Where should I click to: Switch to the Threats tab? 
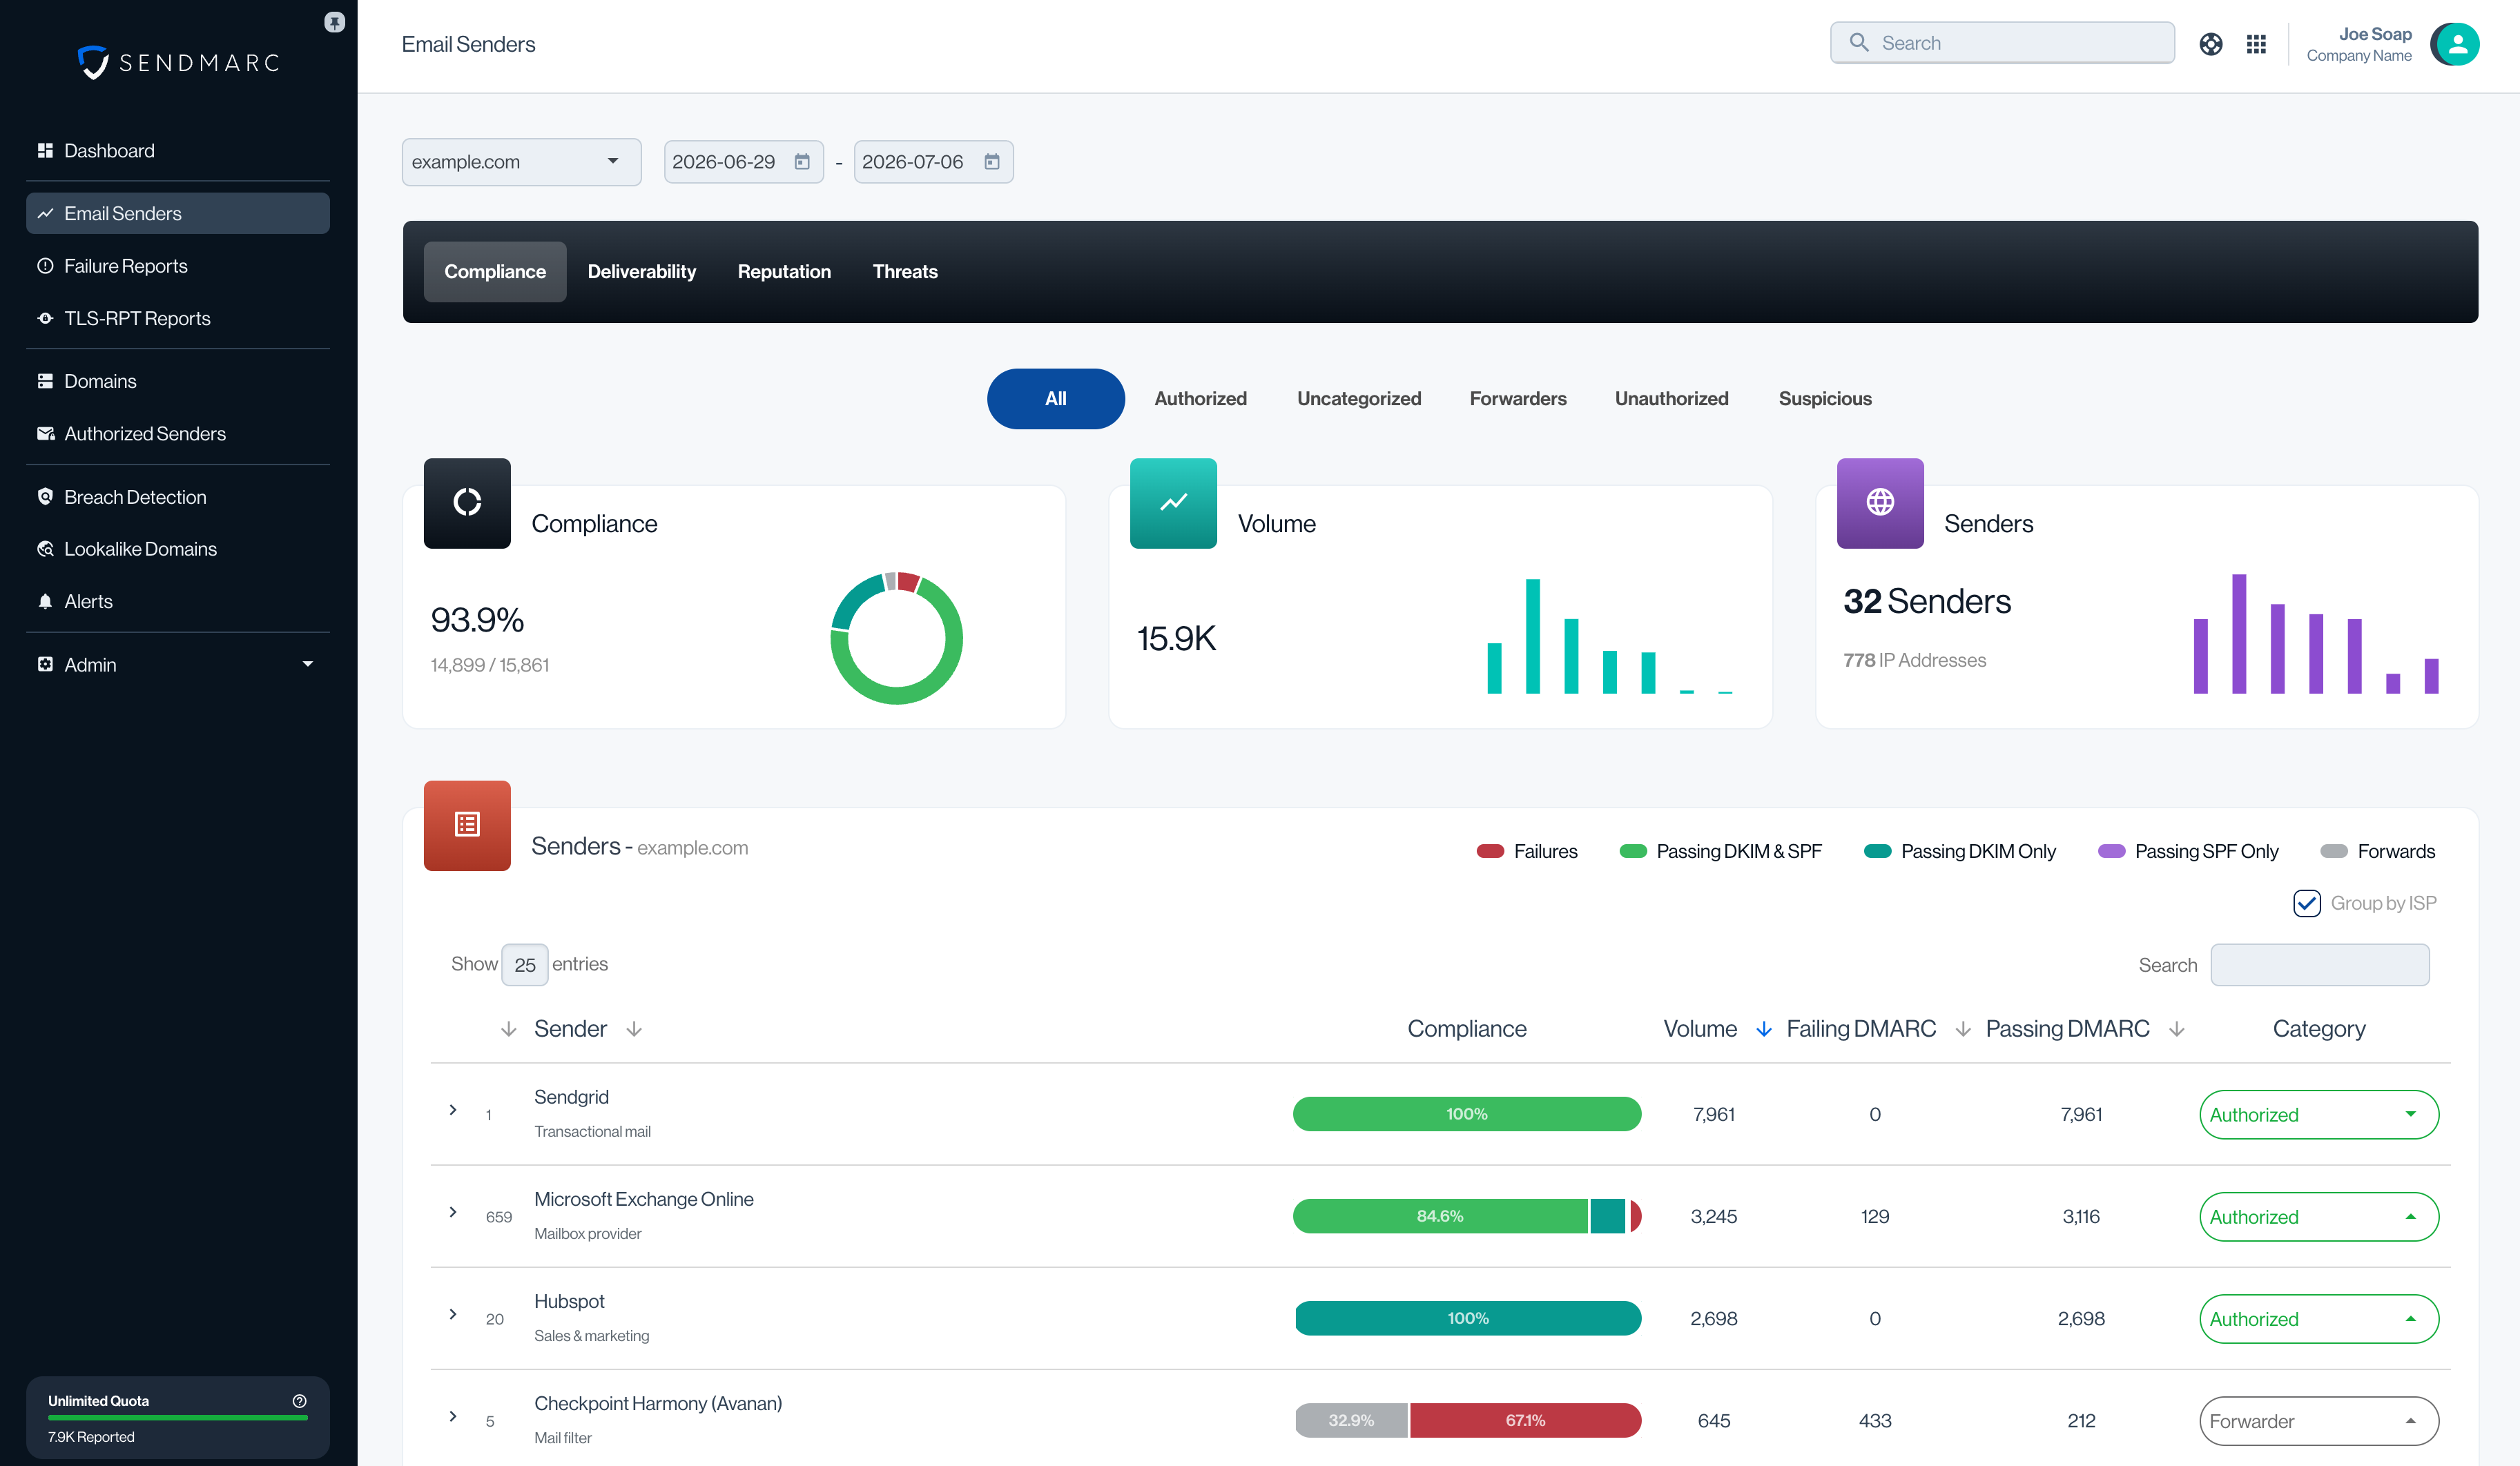pyautogui.click(x=905, y=271)
